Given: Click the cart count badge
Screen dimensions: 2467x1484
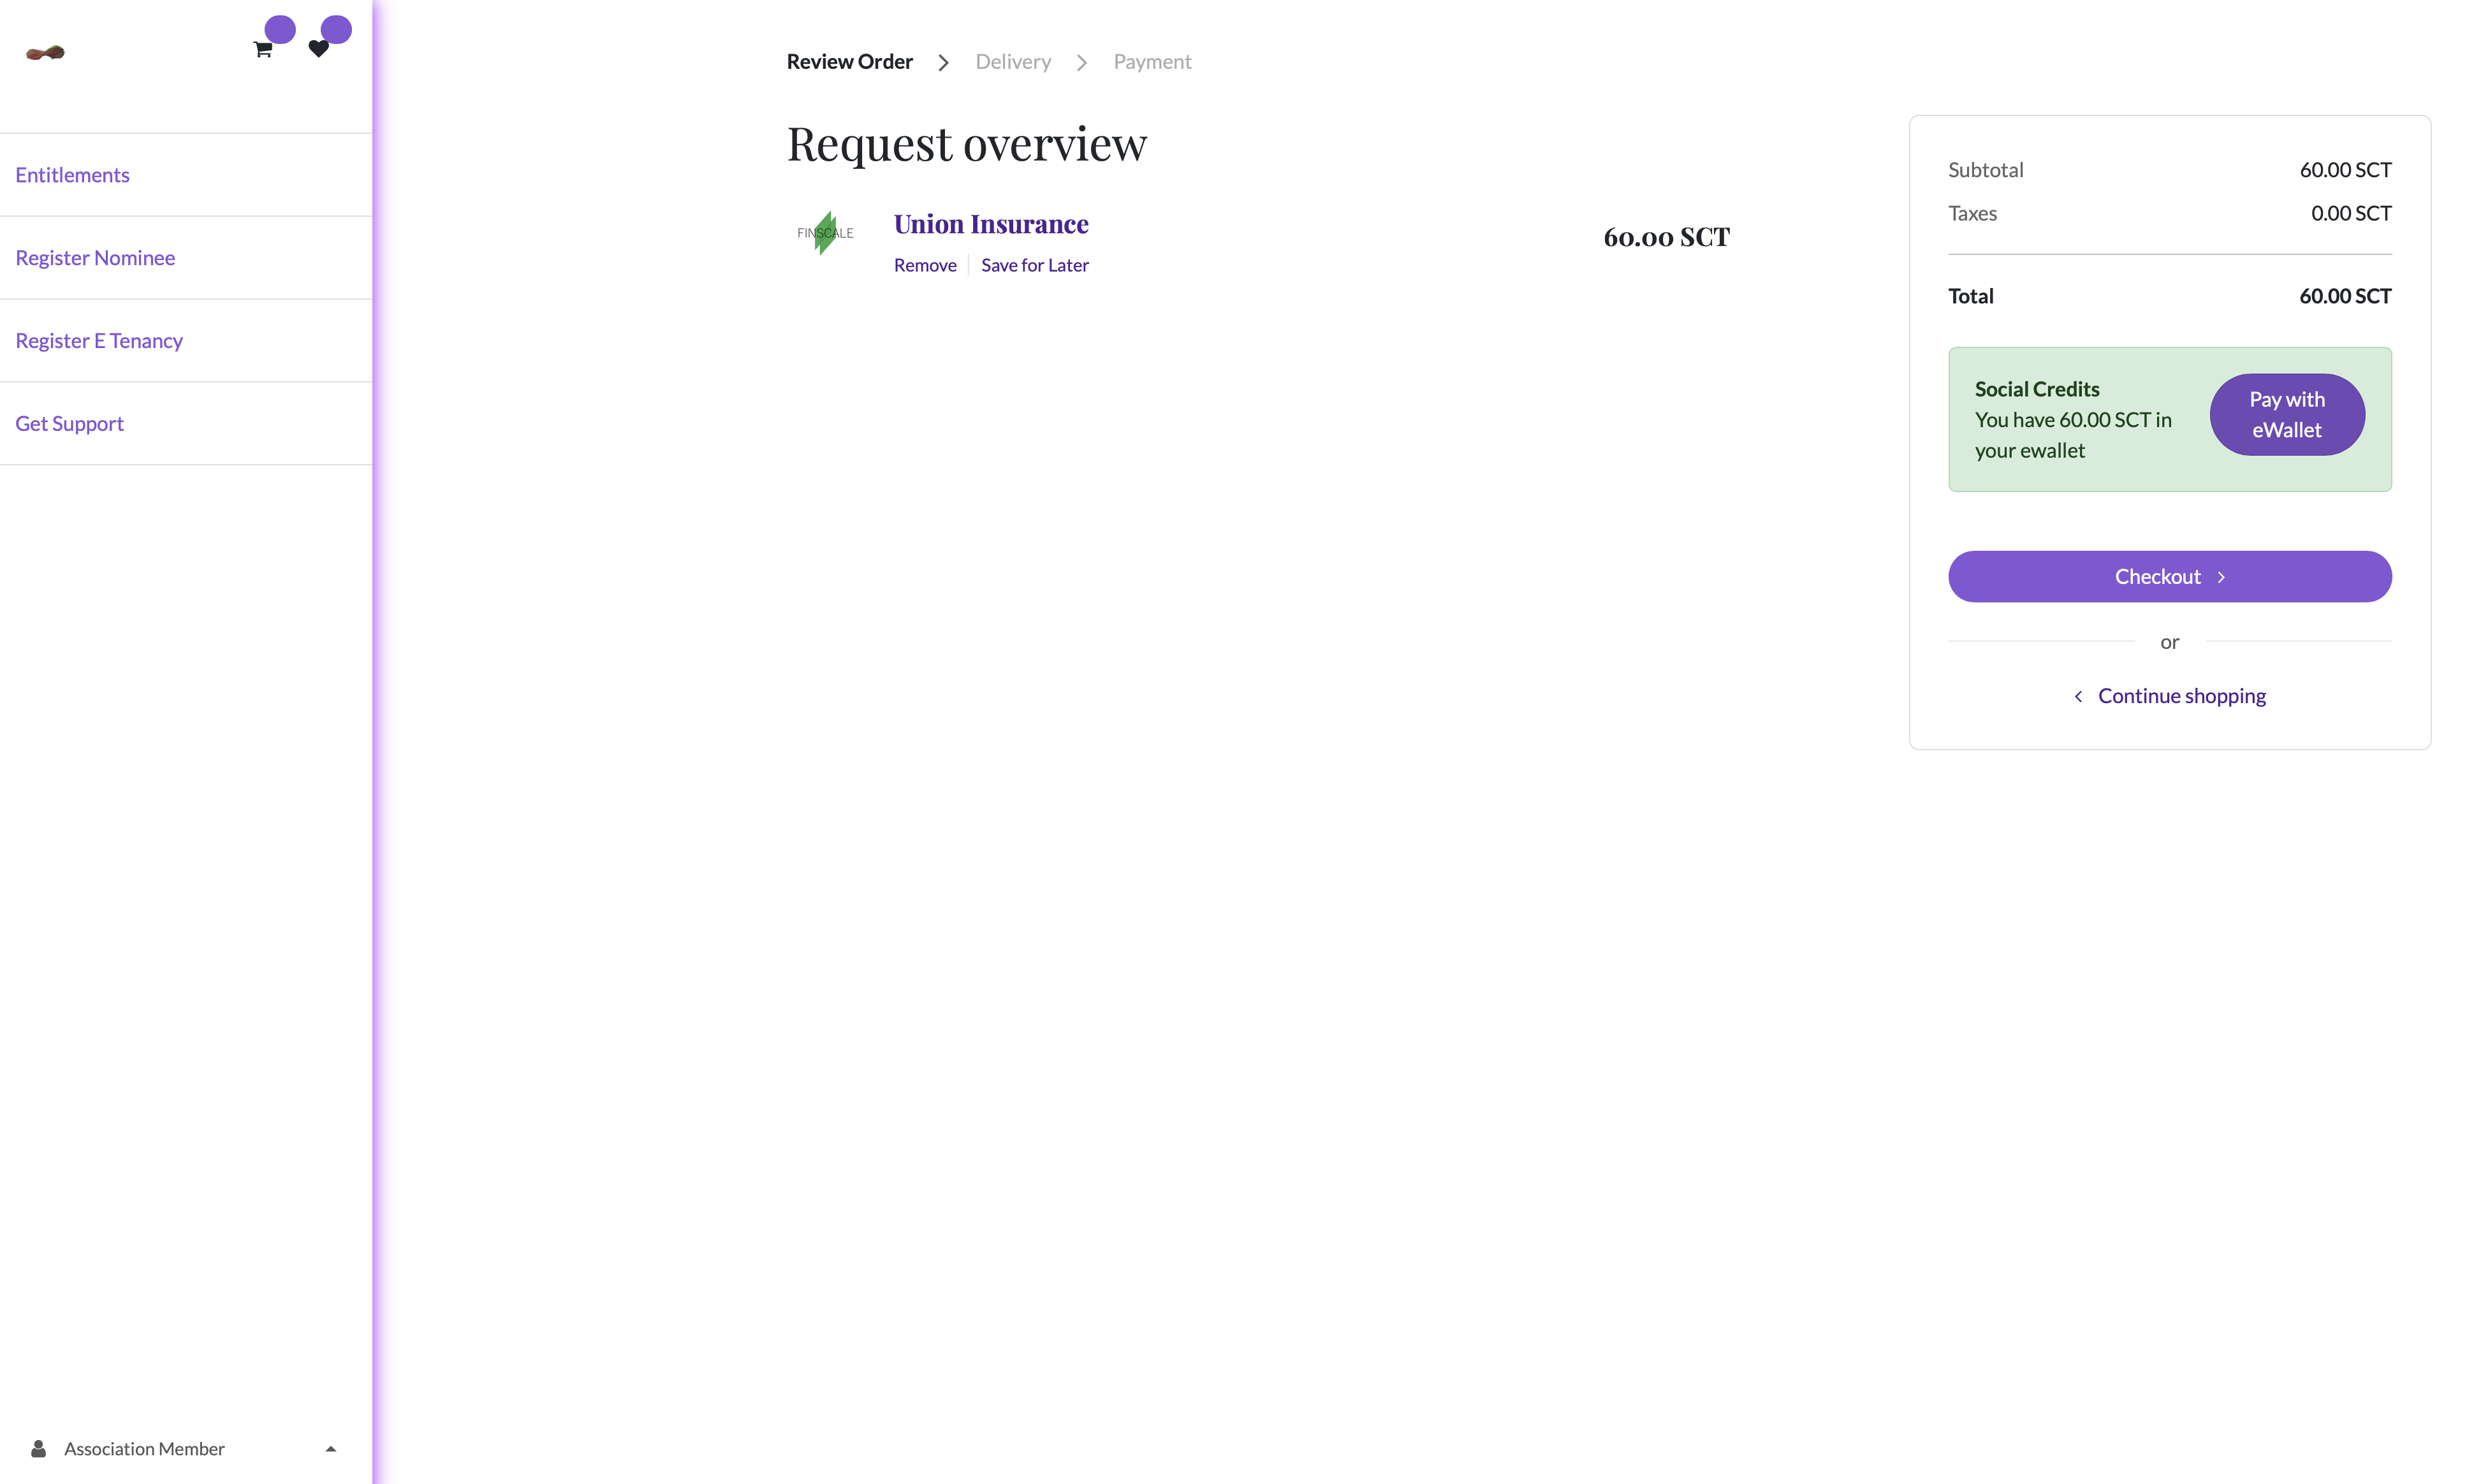Looking at the screenshot, I should pos(280,29).
